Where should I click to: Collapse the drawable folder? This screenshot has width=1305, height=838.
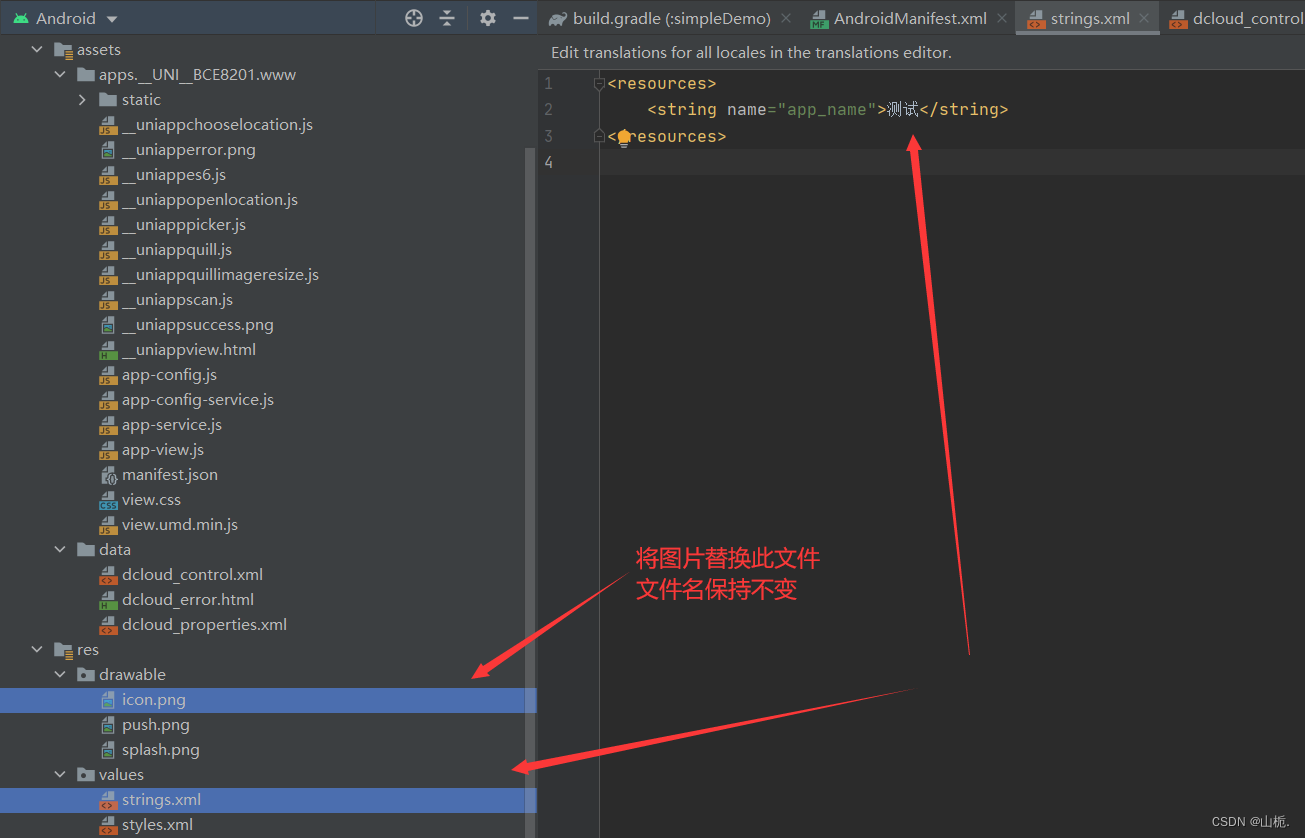click(x=60, y=674)
